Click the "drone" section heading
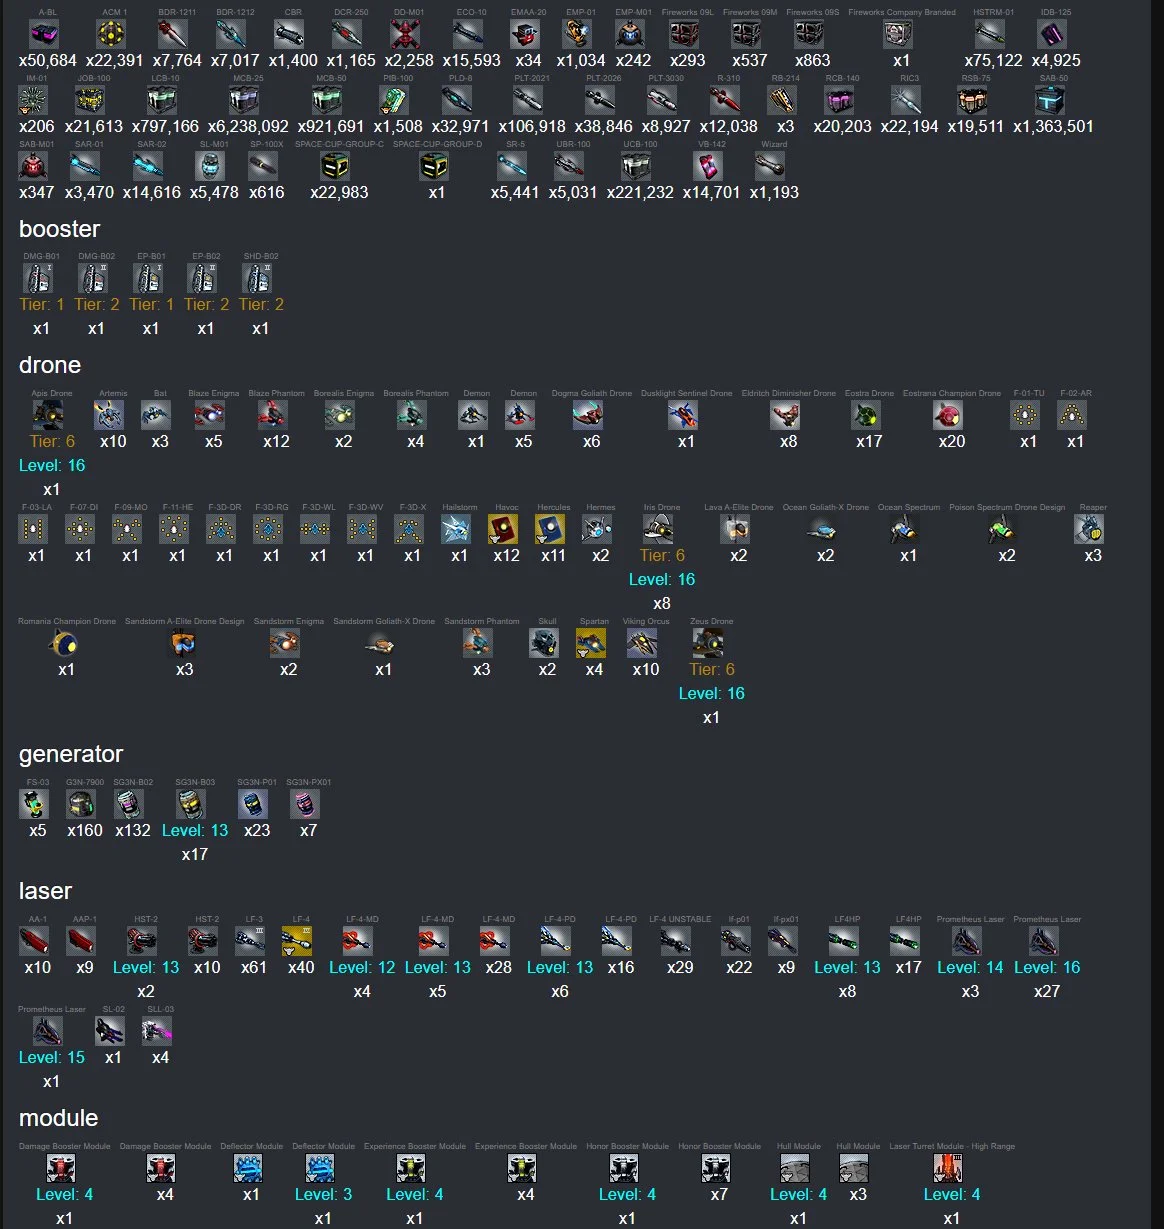 [50, 365]
